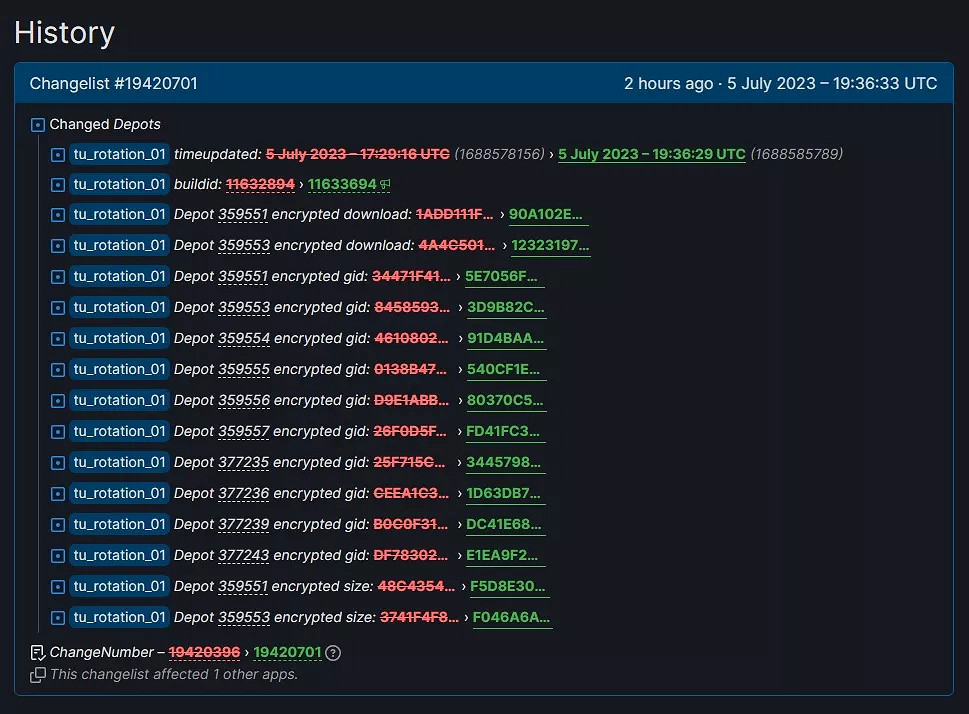Open the Changelist #19420701 header link
This screenshot has height=714, width=969.
pos(113,83)
